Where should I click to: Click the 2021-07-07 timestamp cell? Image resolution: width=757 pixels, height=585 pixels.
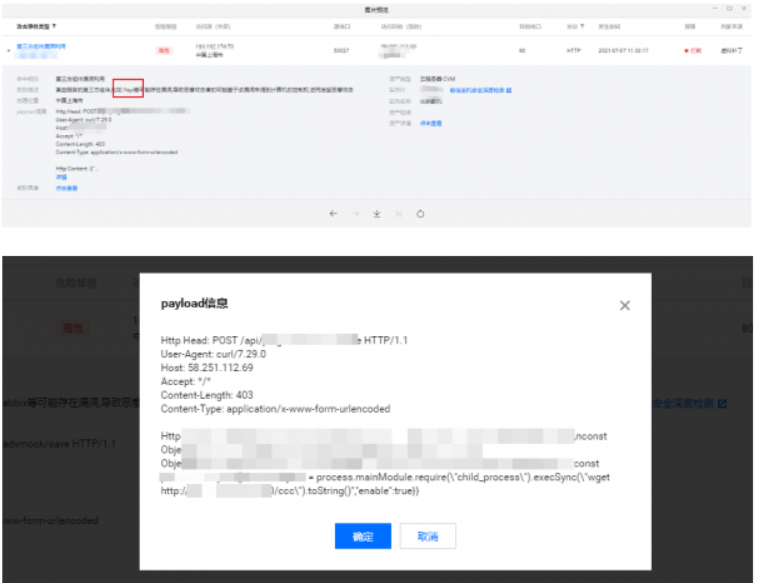point(623,50)
